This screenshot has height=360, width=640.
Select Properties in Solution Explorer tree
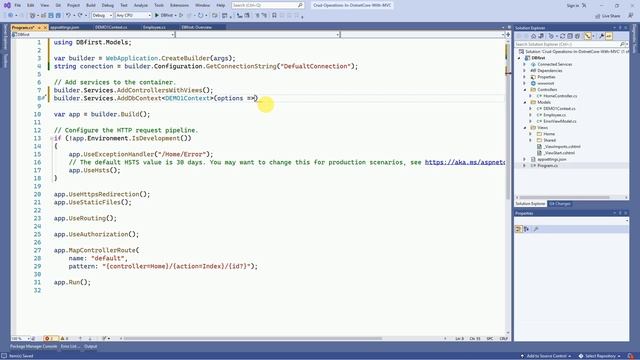coord(546,77)
